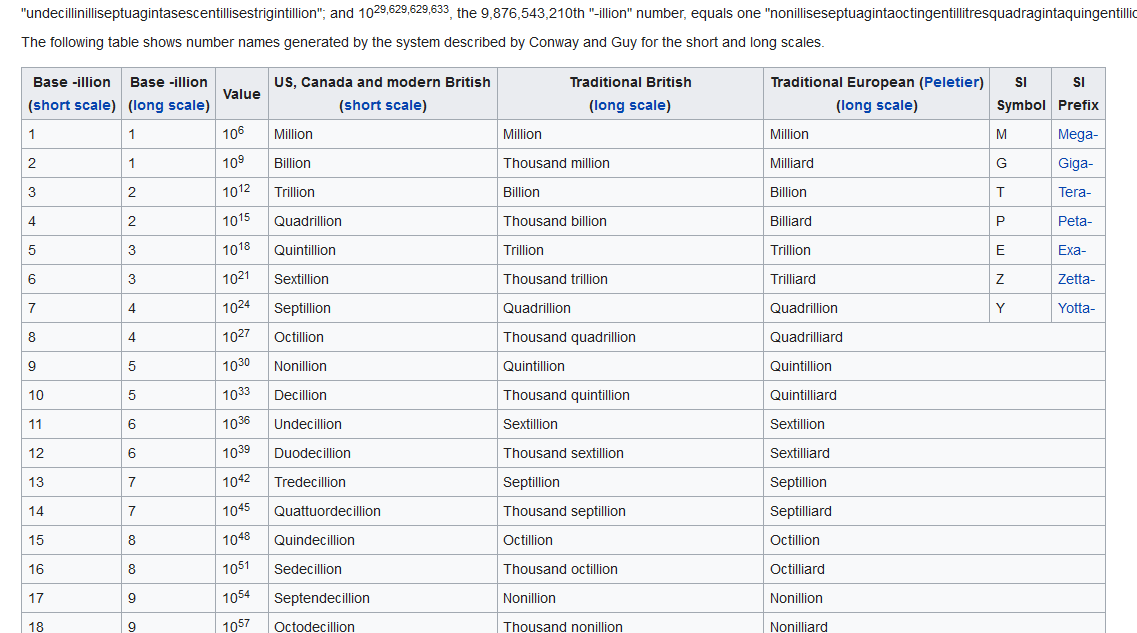Click the 'Octodecillion' cell
The image size is (1137, 633).
click(383, 624)
